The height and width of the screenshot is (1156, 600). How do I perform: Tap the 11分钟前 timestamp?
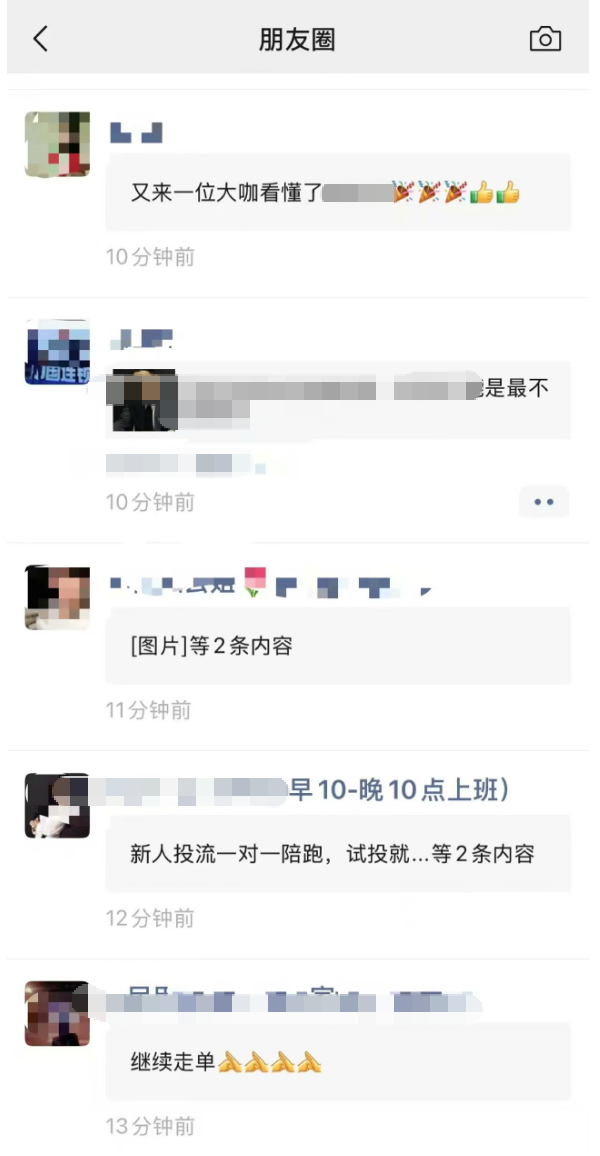click(150, 711)
